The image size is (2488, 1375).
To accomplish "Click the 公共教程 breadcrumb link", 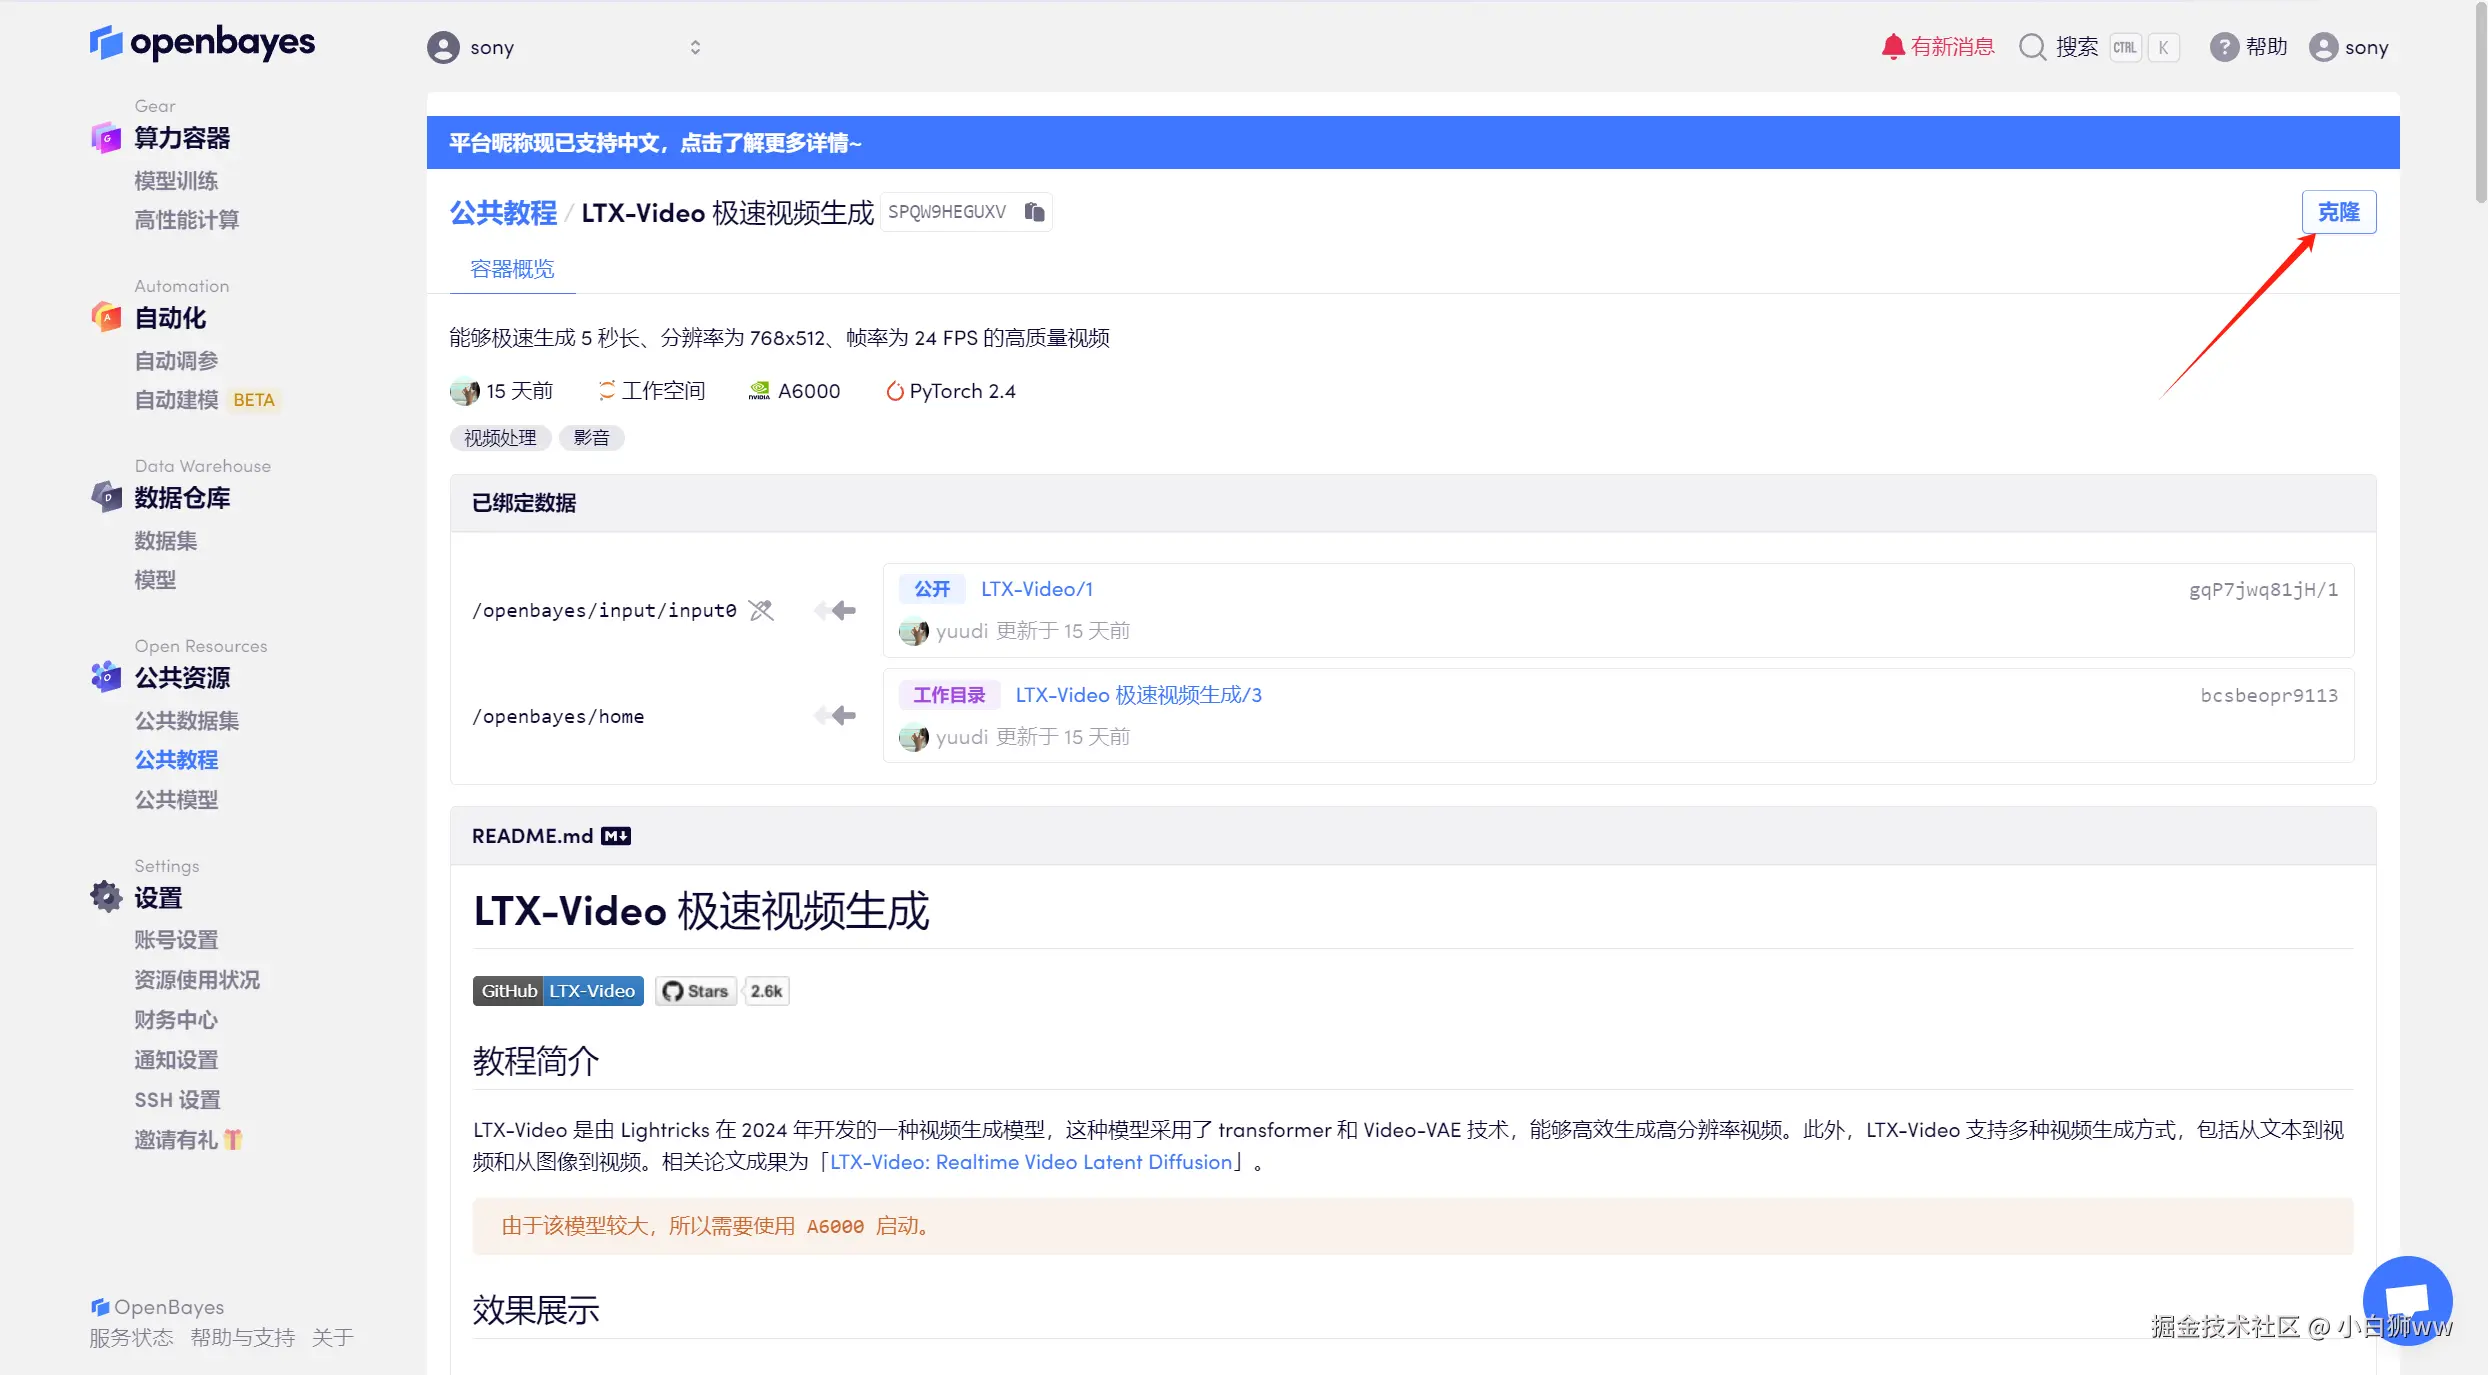I will tap(503, 213).
